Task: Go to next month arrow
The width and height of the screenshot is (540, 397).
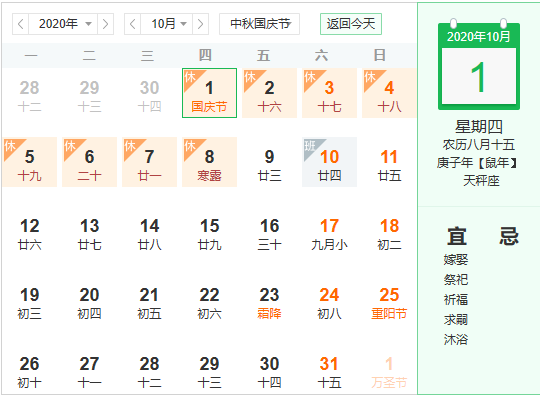Action: (200, 24)
